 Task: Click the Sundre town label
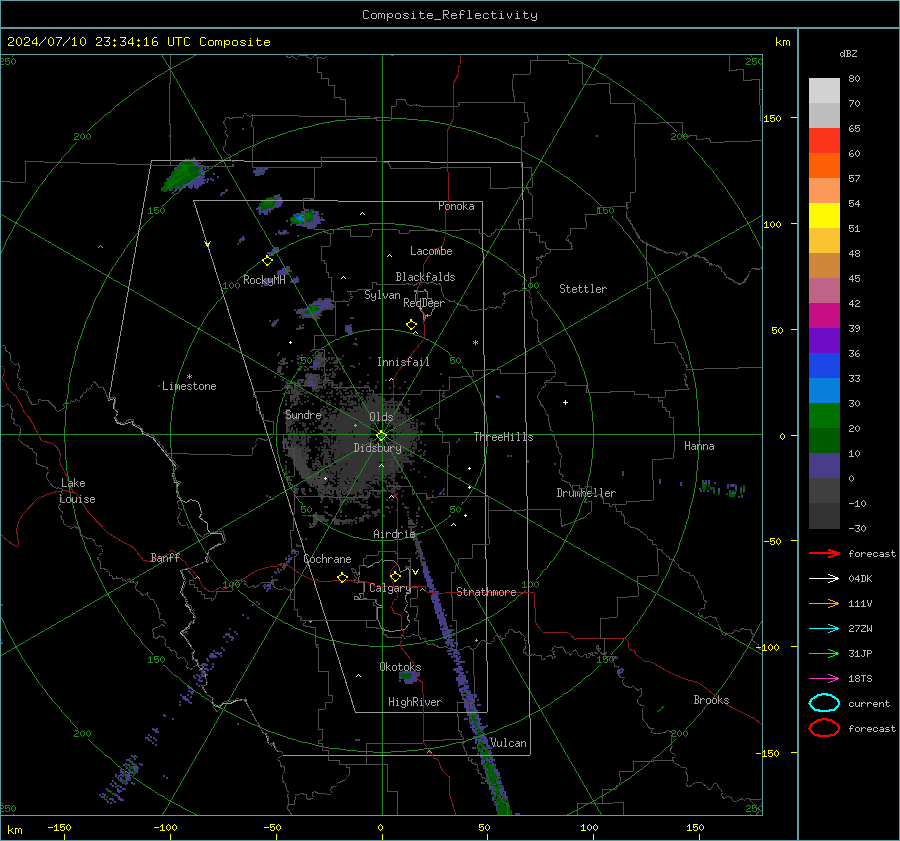[x=303, y=415]
